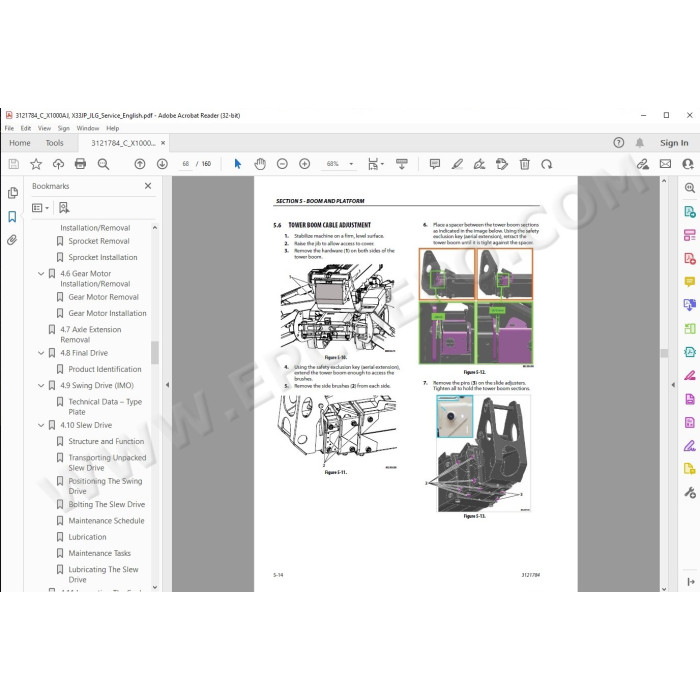Click the scrolling mode keyboard icon
This screenshot has width=700, height=700.
[x=402, y=164]
